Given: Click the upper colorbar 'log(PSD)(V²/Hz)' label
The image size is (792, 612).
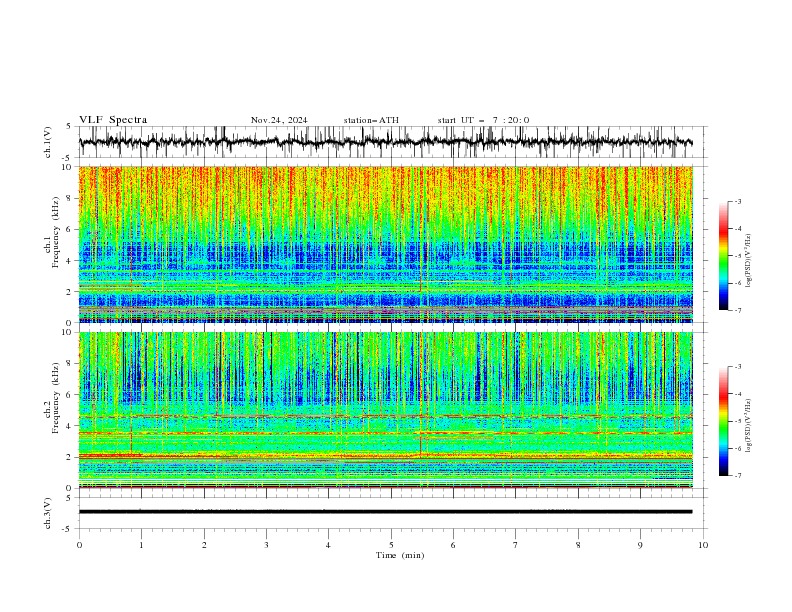Looking at the screenshot, I should coord(748,261).
